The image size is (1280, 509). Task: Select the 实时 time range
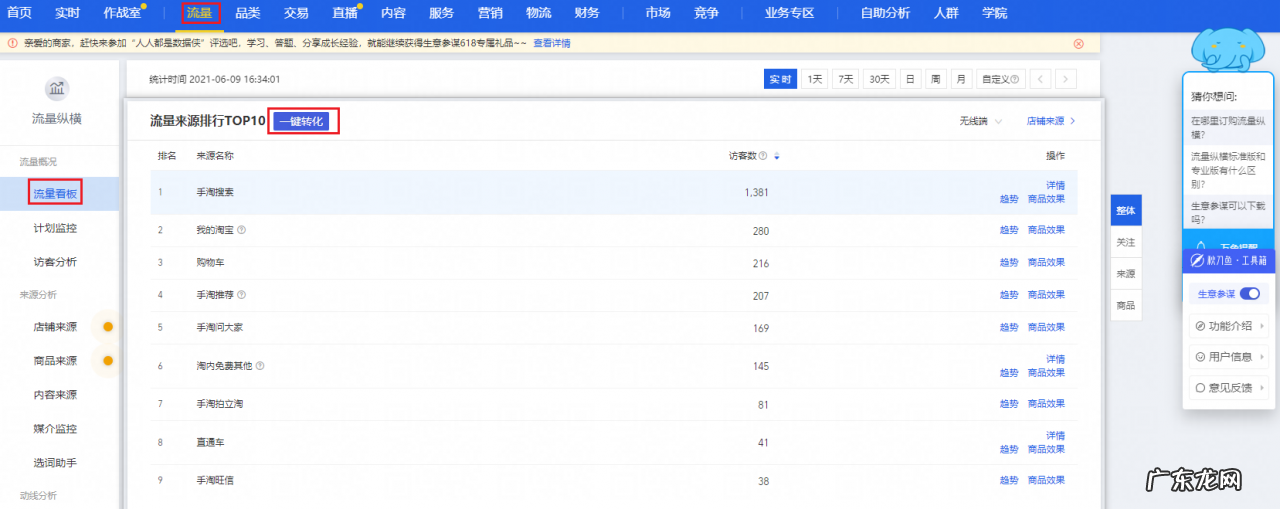[780, 79]
